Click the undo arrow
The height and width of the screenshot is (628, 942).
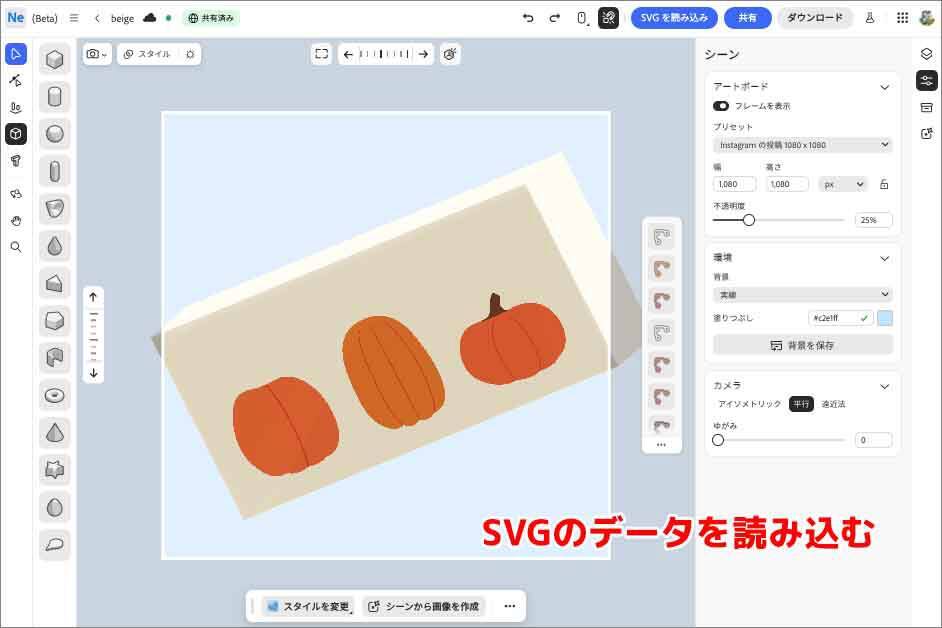[x=528, y=18]
